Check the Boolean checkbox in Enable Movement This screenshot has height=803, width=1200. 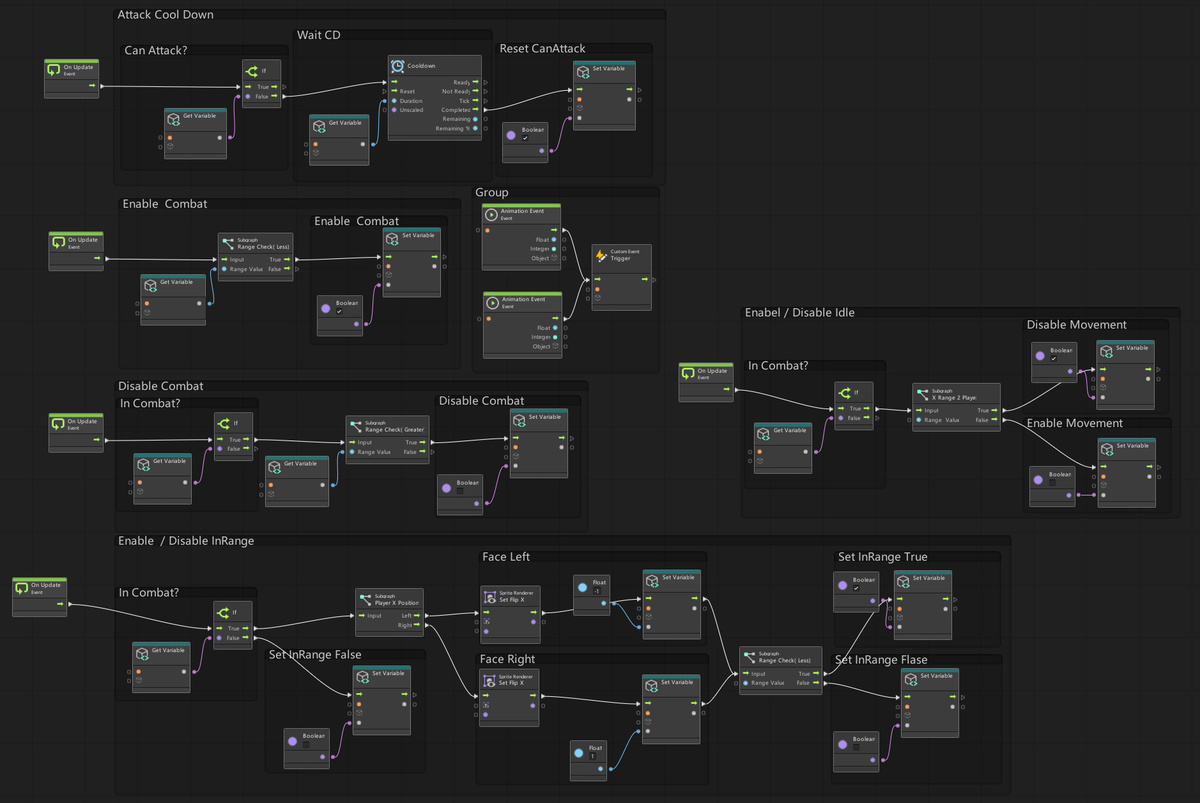click(x=1051, y=483)
